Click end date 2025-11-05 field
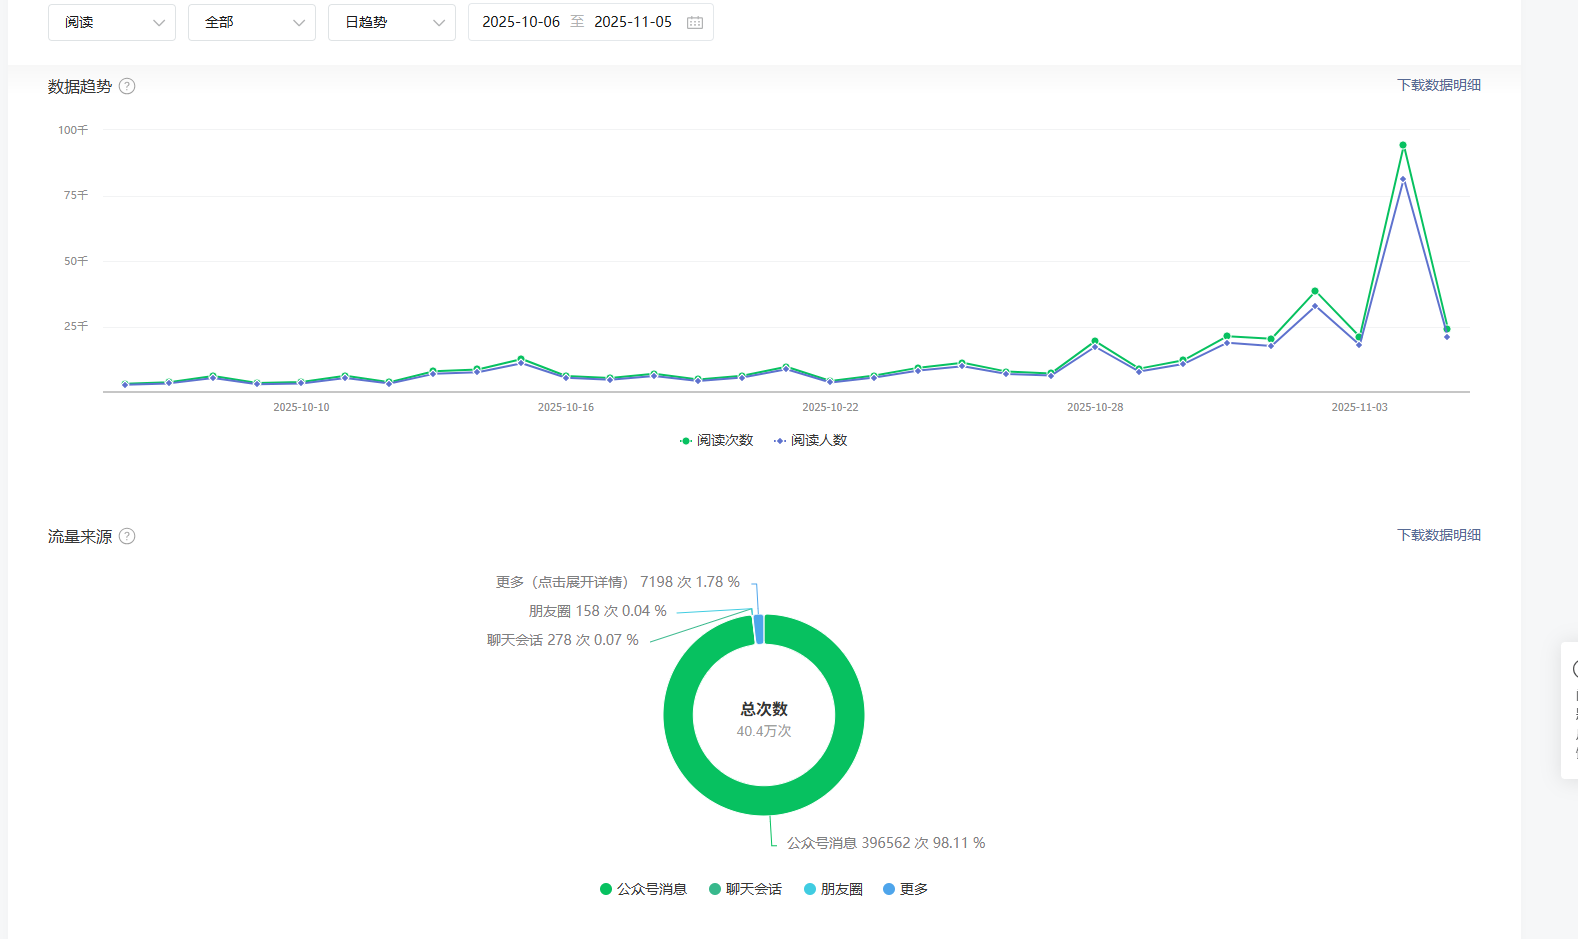1578x939 pixels. 633,22
